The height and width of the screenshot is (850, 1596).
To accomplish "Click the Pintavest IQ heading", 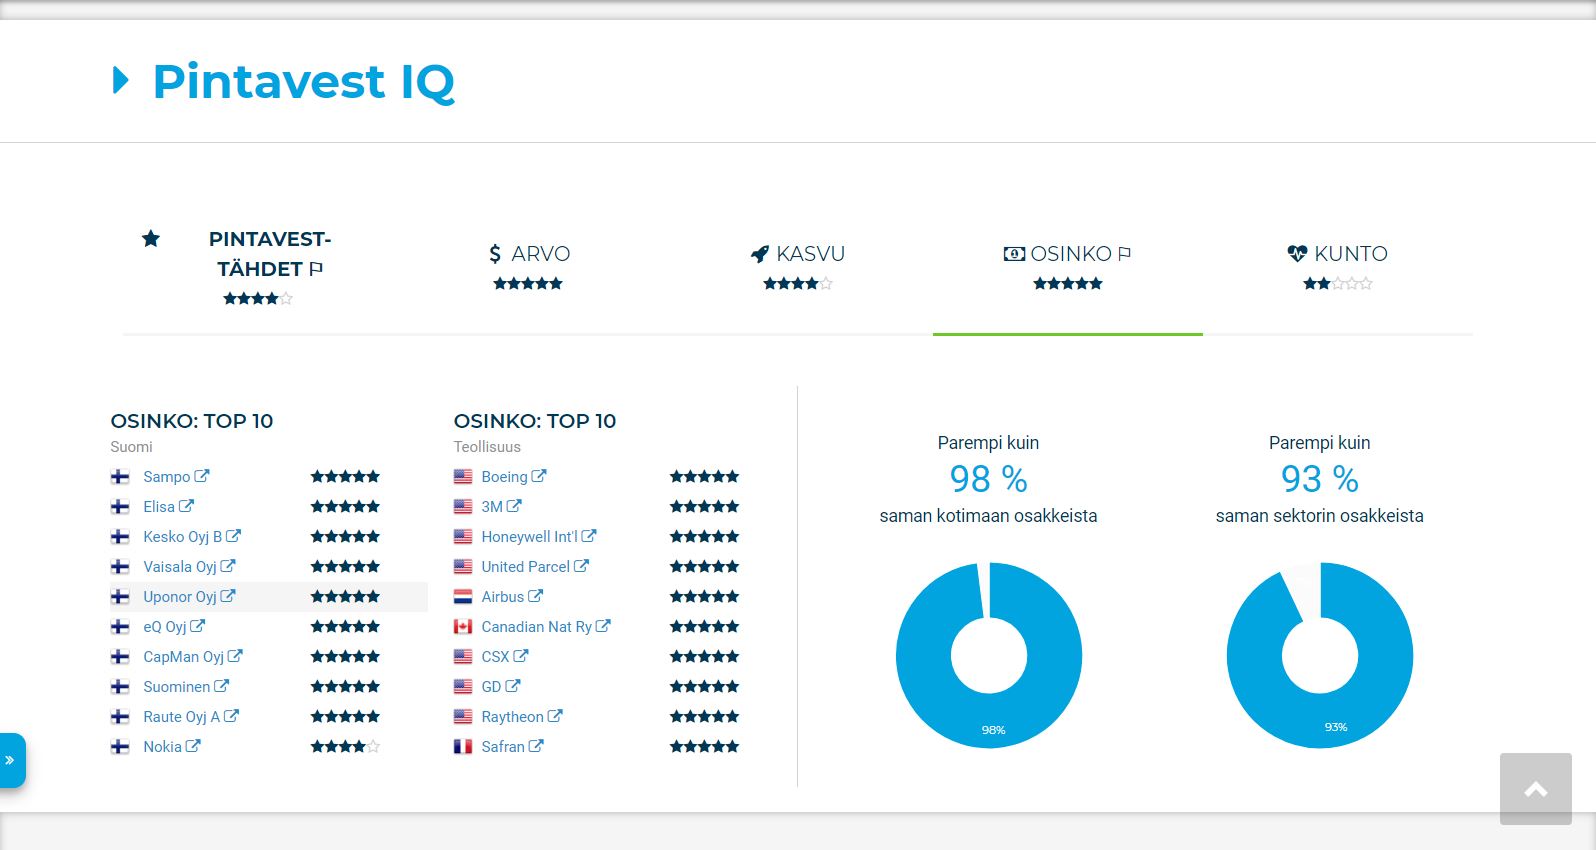I will [x=303, y=81].
